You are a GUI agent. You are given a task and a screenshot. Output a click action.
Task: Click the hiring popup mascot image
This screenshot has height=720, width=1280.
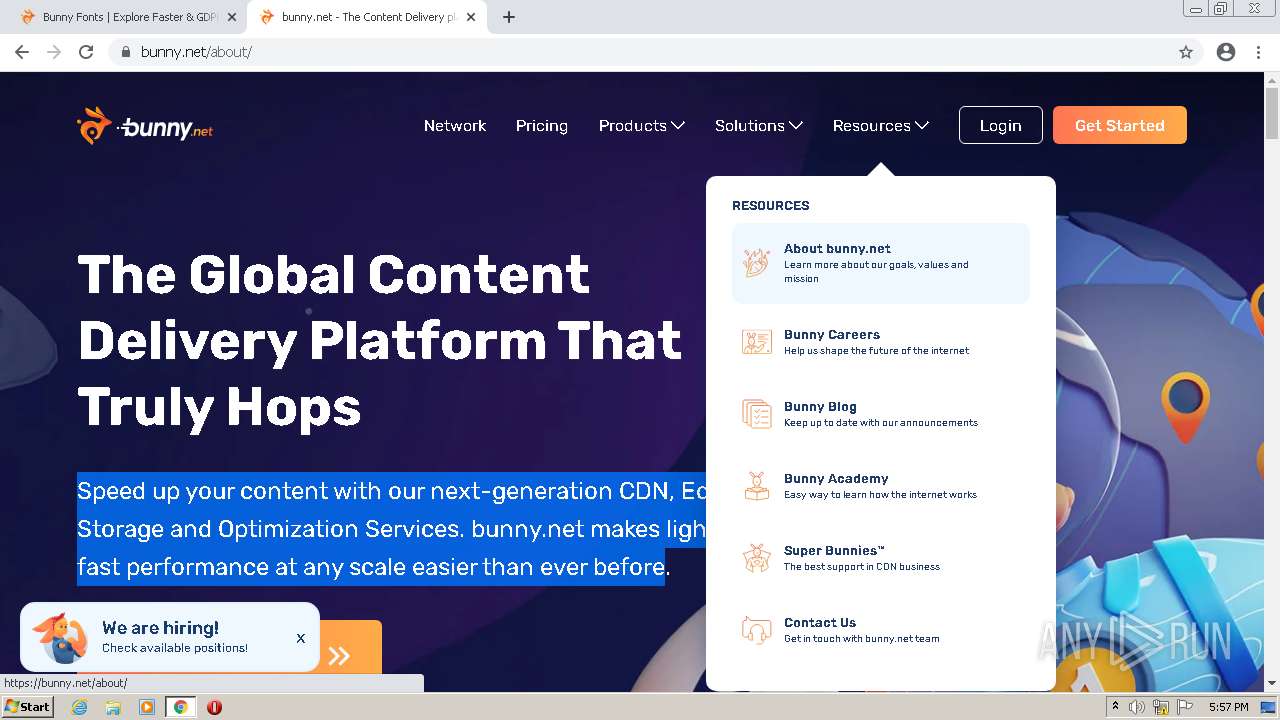[x=60, y=637]
